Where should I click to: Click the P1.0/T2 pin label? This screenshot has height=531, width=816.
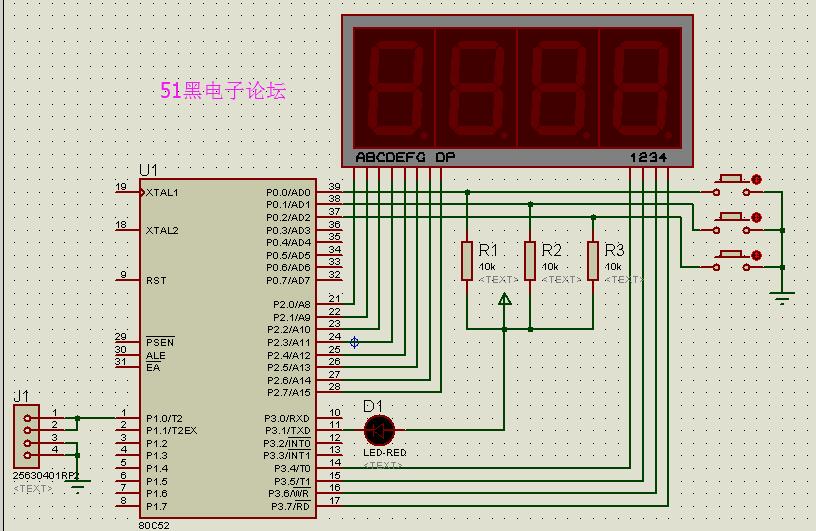tap(164, 419)
